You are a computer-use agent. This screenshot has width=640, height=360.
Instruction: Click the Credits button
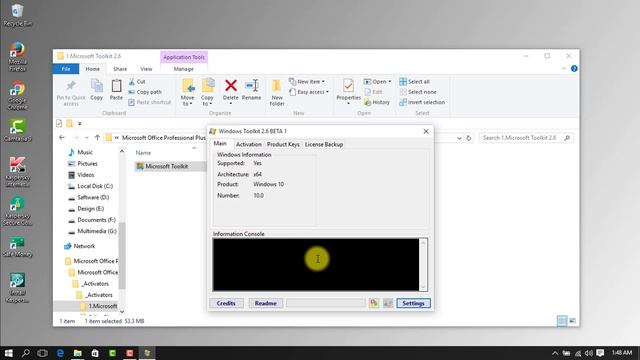226,303
